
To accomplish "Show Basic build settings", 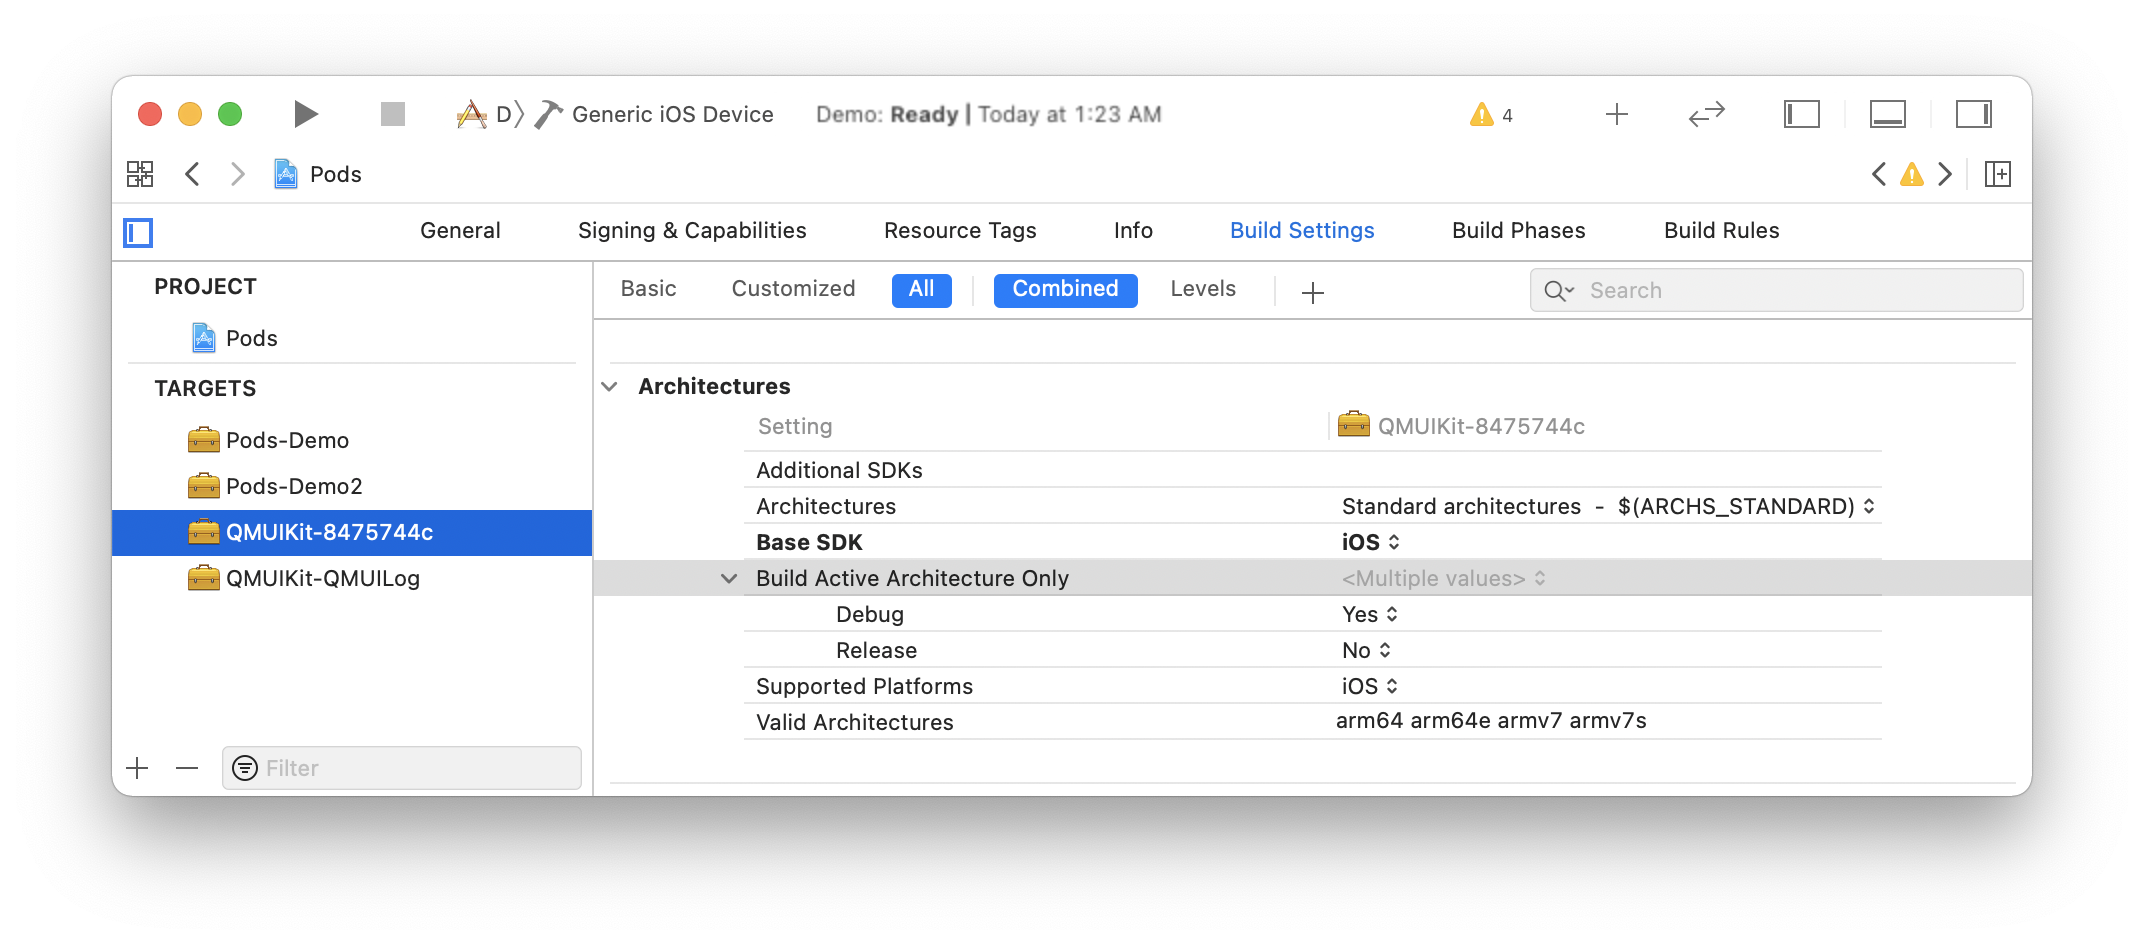I will click(648, 289).
